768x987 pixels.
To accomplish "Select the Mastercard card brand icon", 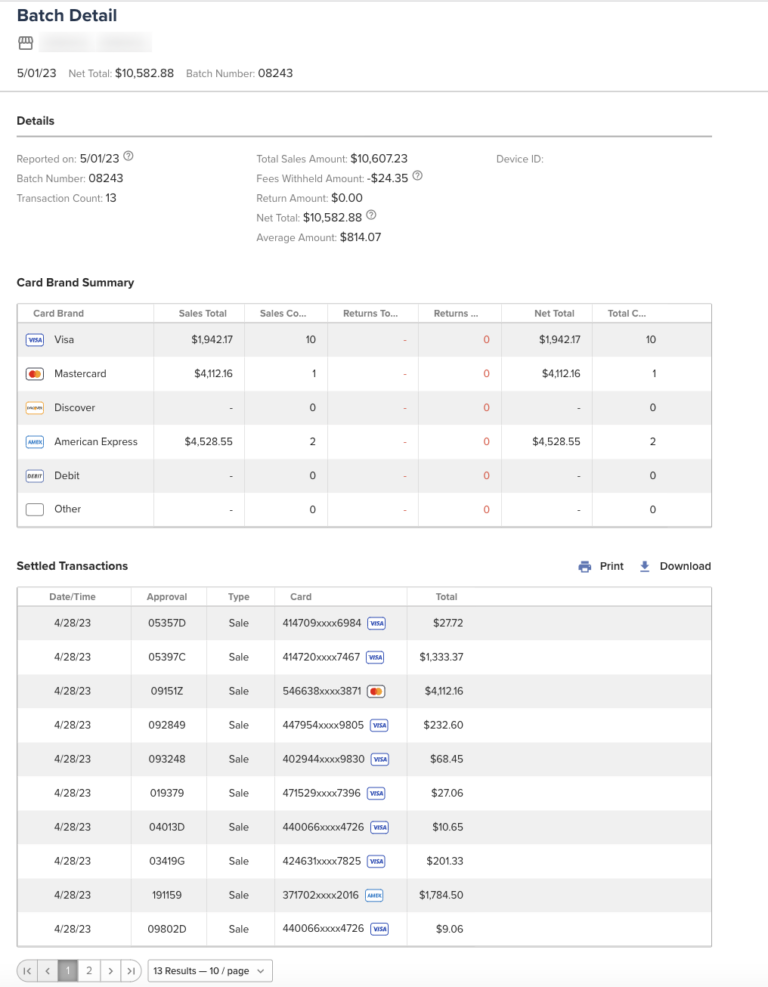I will (35, 374).
